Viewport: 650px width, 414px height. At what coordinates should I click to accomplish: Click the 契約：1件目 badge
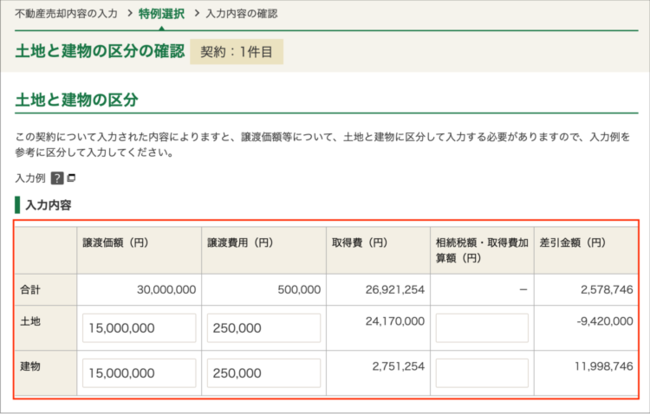pos(238,50)
